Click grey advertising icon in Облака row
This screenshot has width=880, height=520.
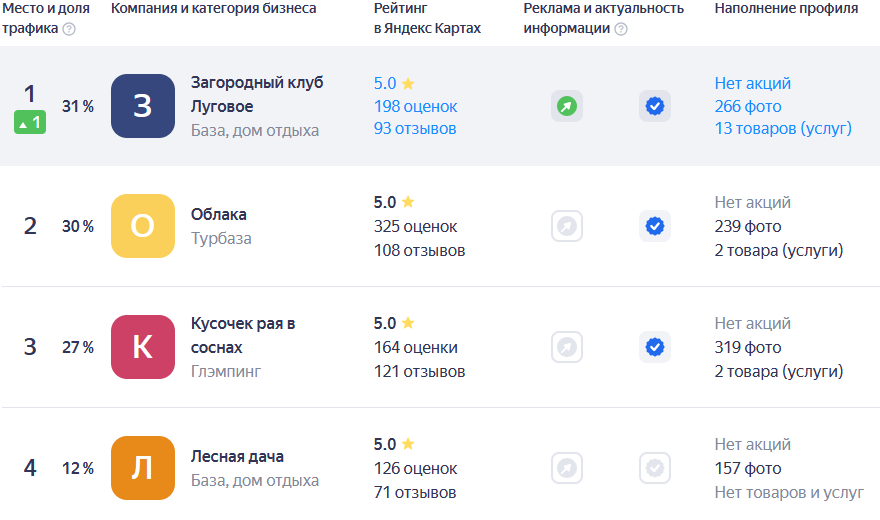(x=567, y=227)
